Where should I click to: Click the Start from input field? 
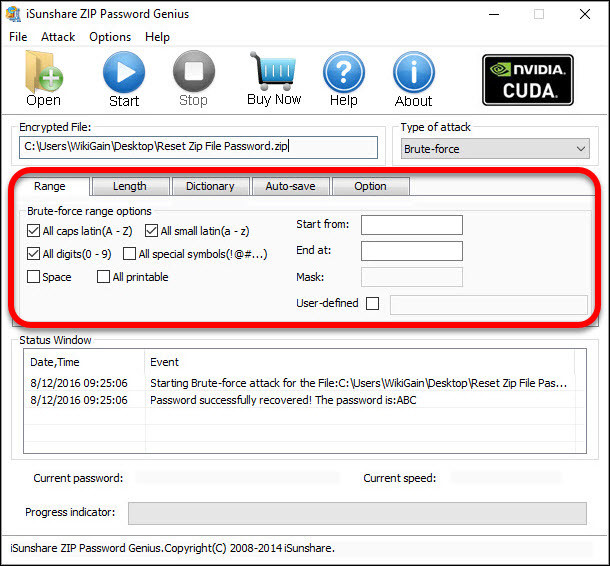click(412, 225)
